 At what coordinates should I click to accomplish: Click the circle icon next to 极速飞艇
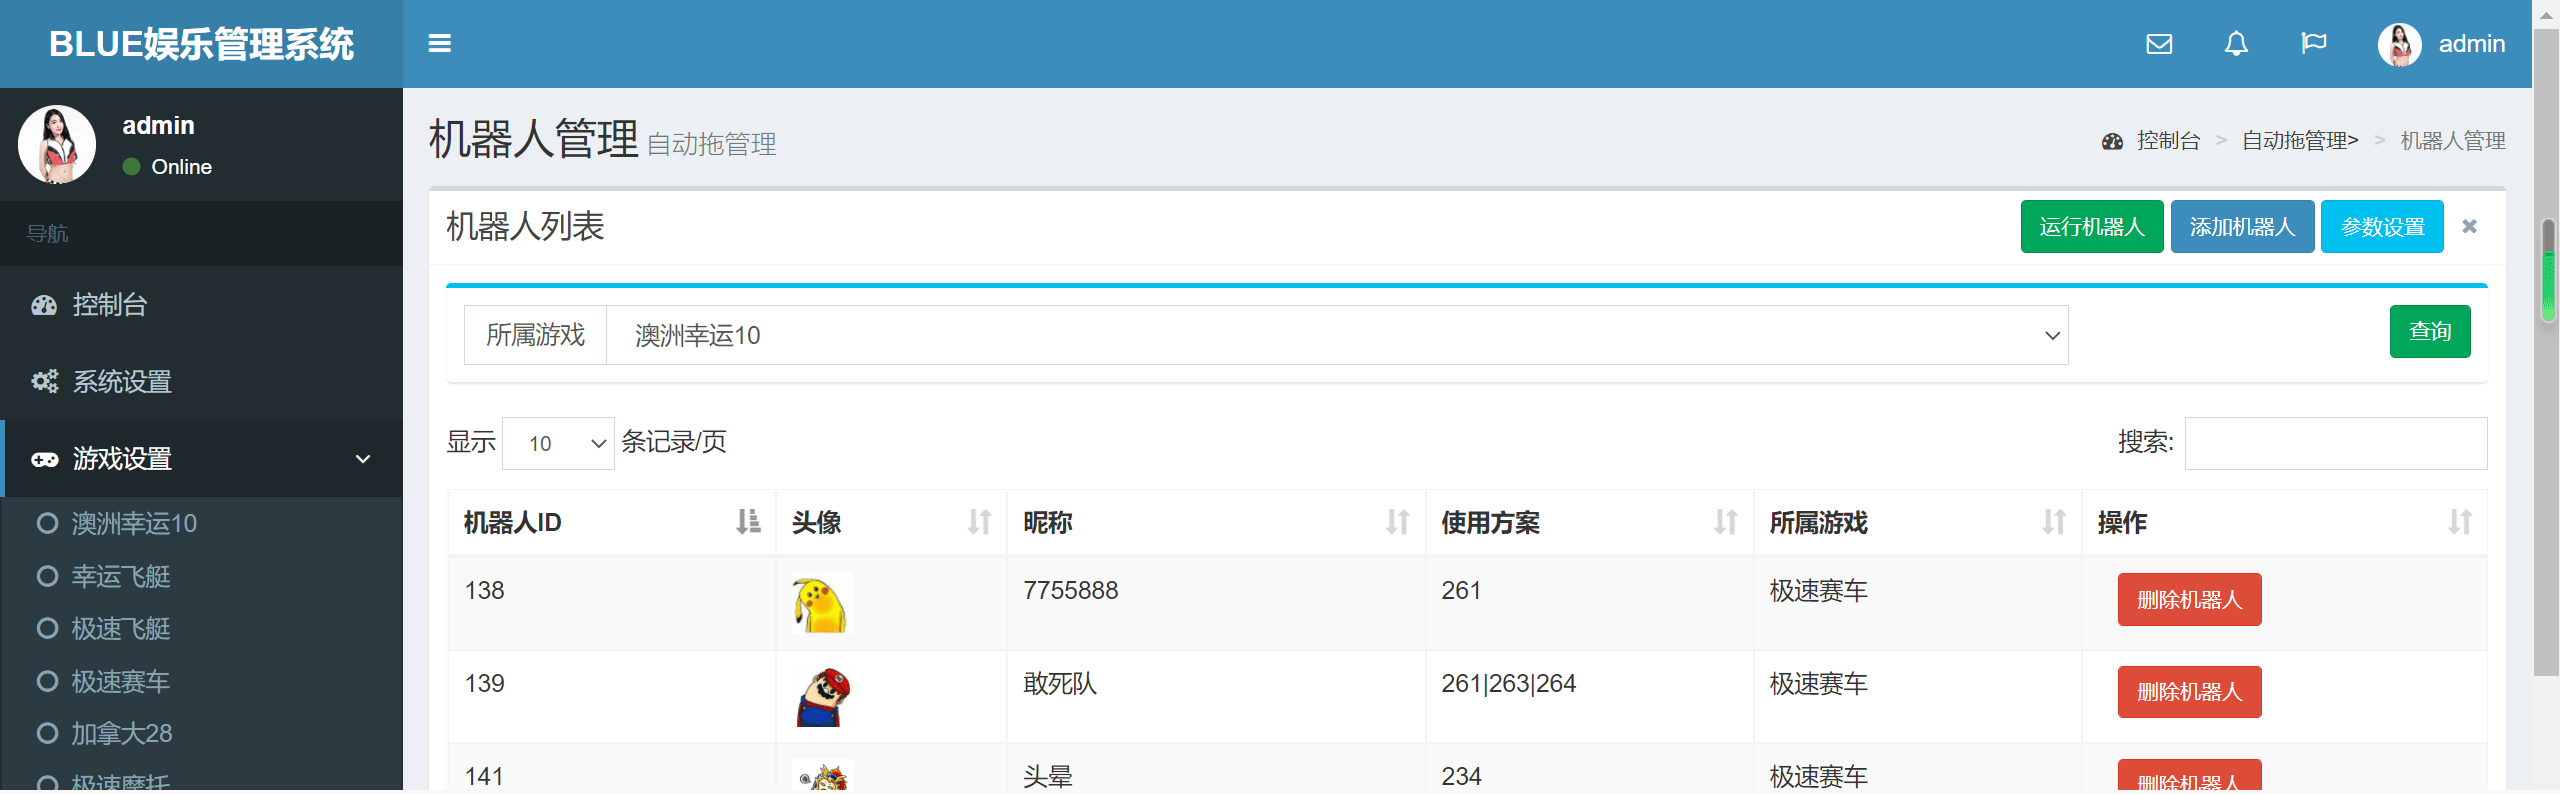pyautogui.click(x=47, y=628)
